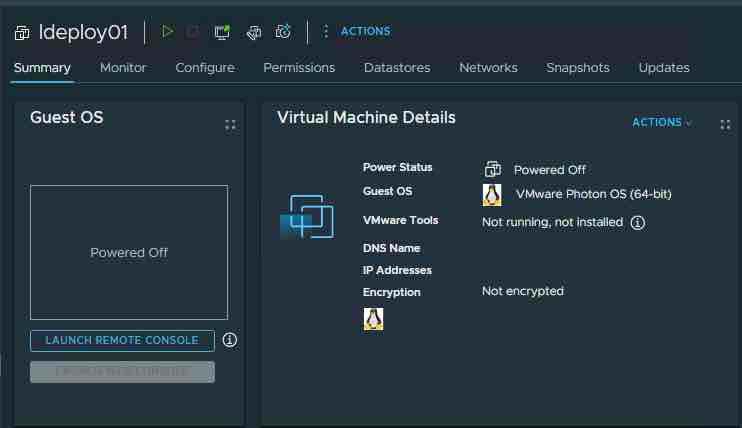Open the Permissions tab
Image resolution: width=742 pixels, height=428 pixels.
click(x=299, y=68)
